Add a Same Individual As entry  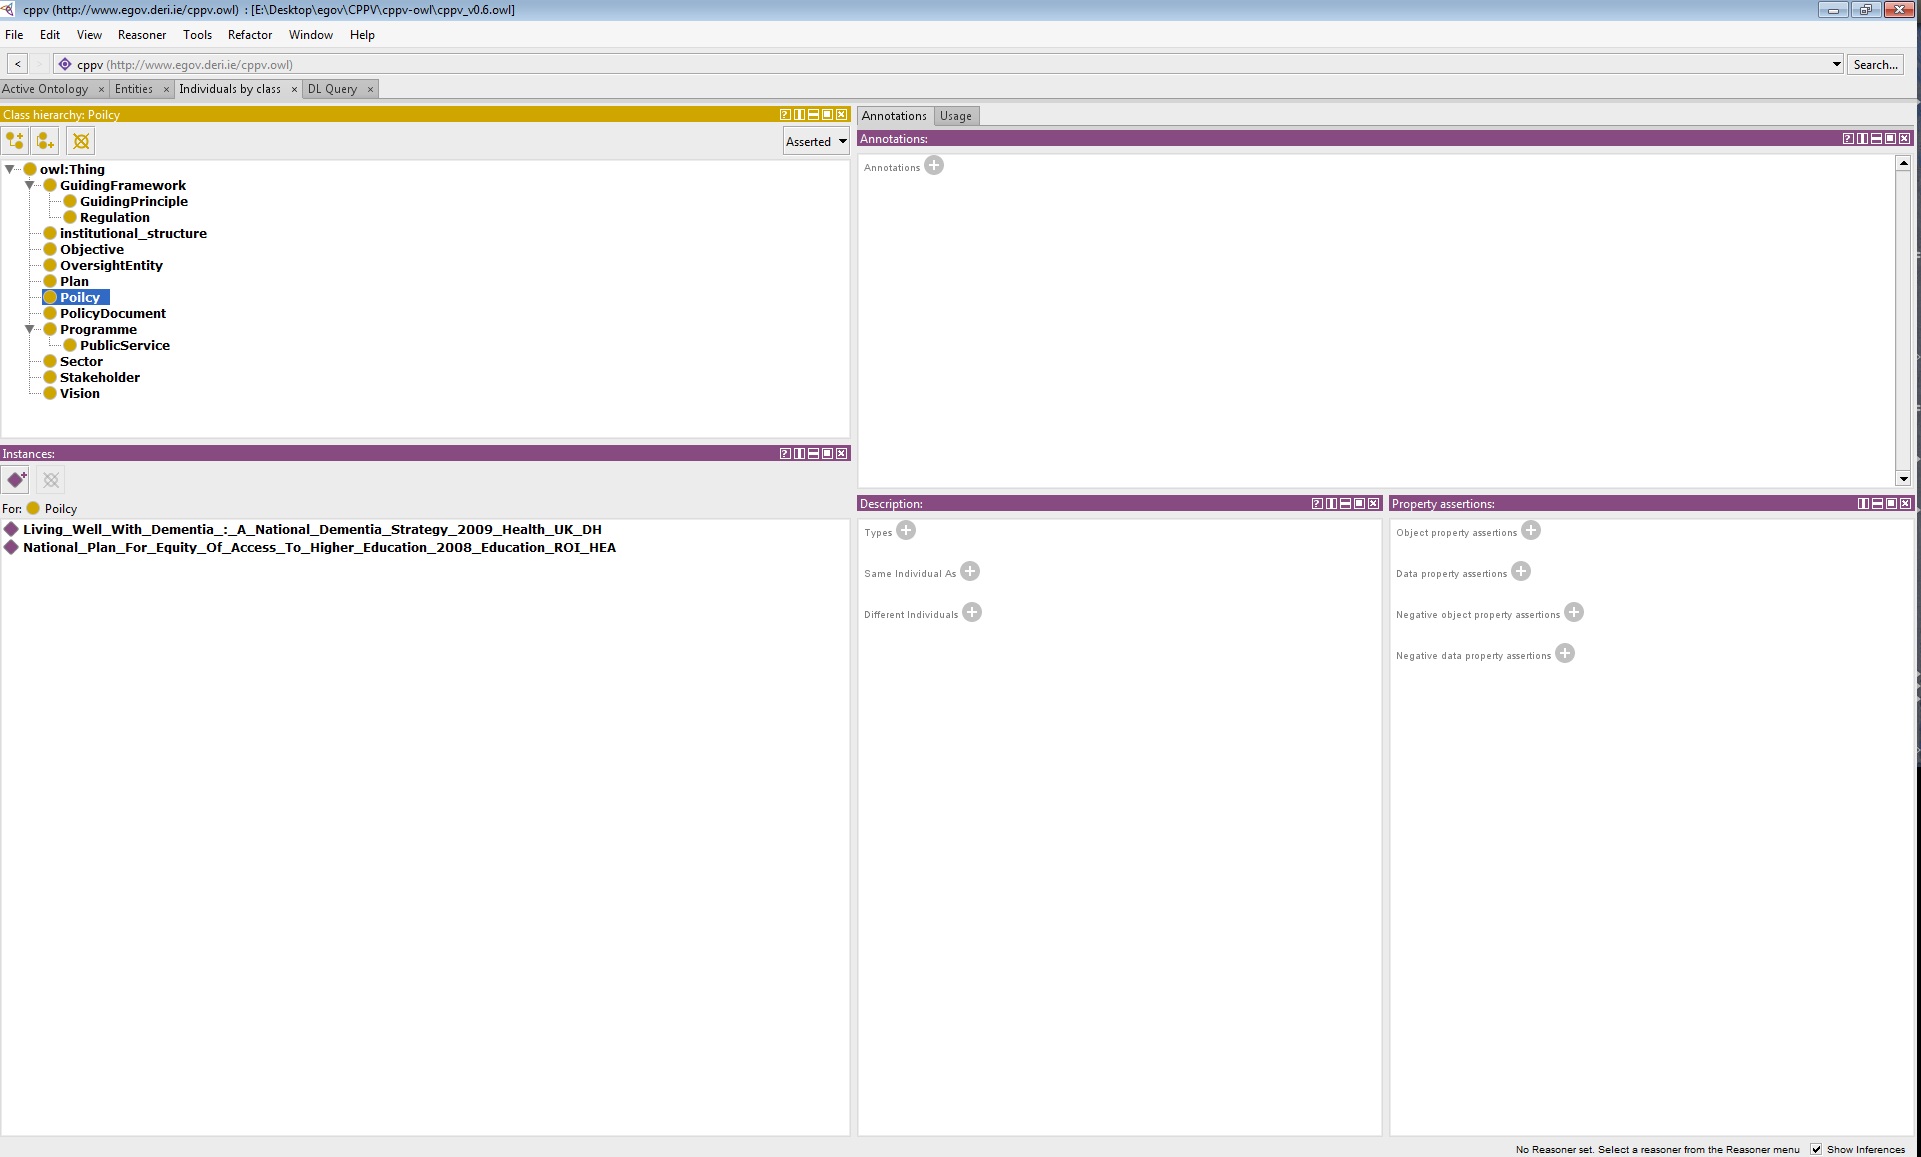[x=970, y=572]
